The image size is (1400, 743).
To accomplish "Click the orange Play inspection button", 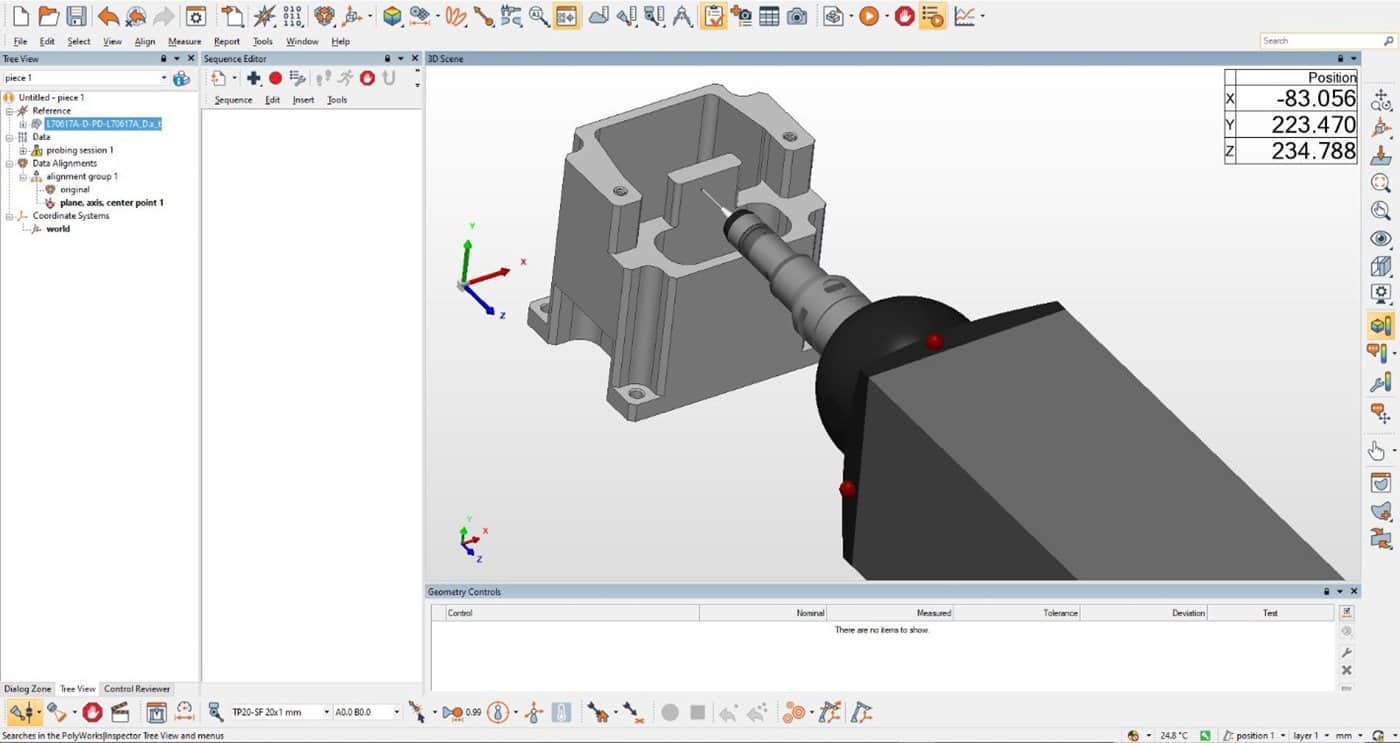I will tap(868, 16).
